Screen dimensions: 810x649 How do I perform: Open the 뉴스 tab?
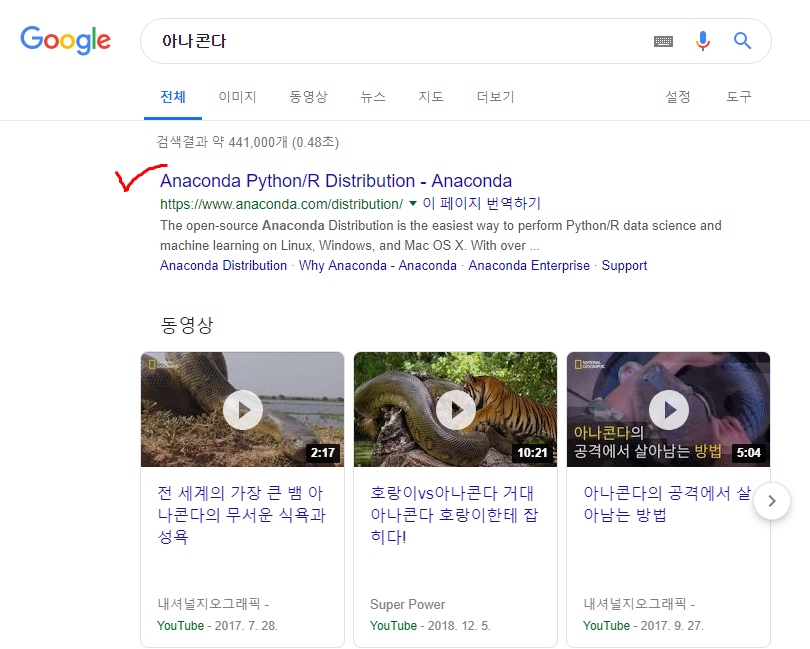tap(372, 97)
